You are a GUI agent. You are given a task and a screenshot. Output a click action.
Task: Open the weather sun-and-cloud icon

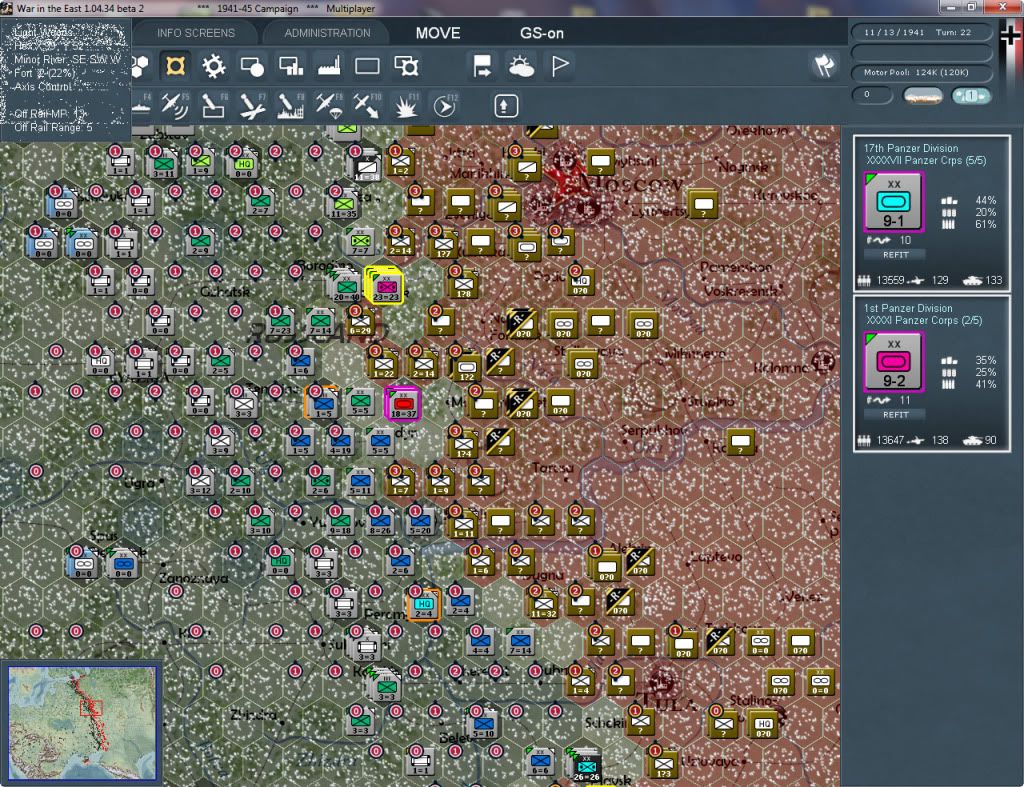521,66
